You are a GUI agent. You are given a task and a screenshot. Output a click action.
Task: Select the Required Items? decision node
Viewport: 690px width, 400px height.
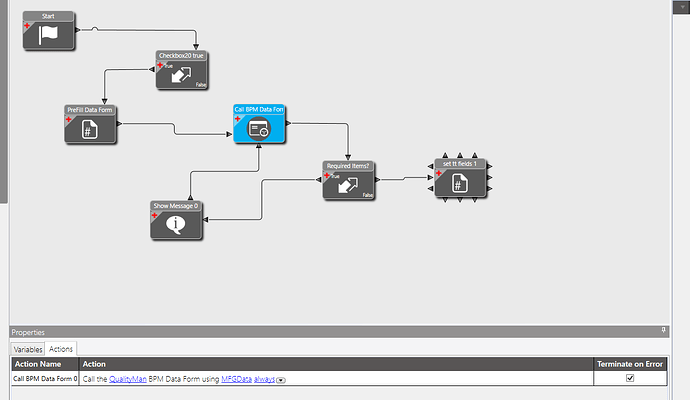point(348,180)
